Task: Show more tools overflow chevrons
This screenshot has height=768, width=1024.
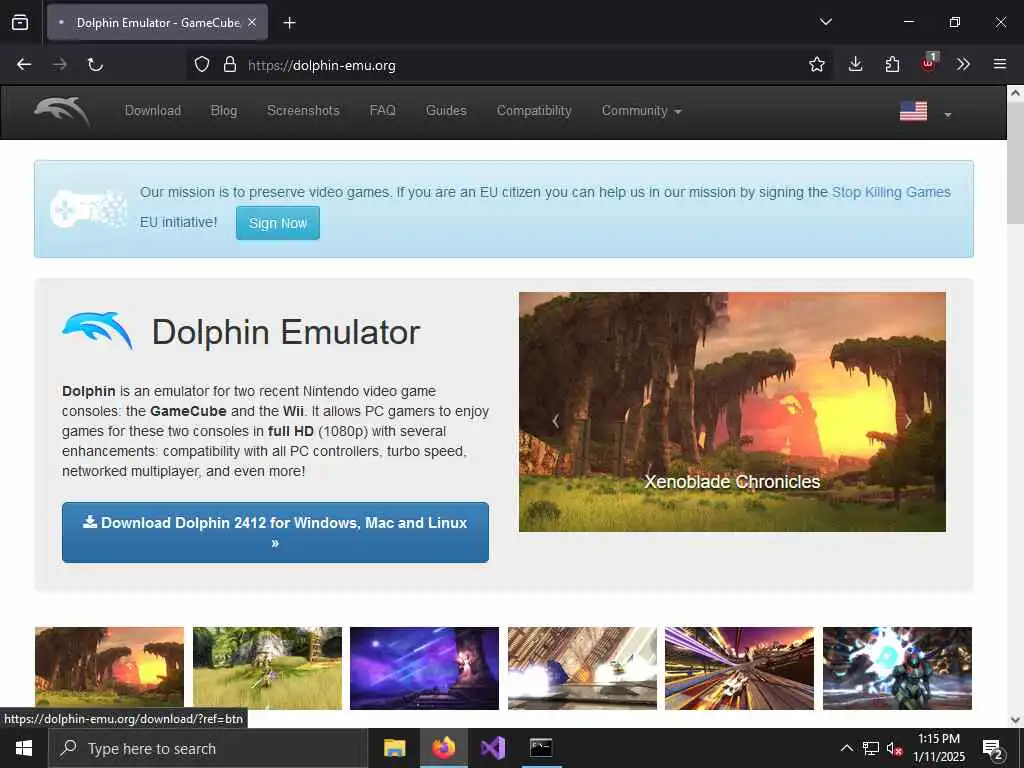Action: coord(963,65)
